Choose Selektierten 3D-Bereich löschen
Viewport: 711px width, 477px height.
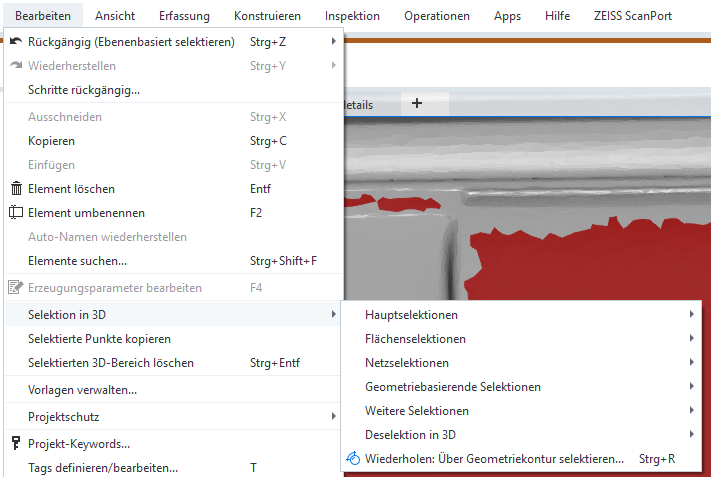click(173, 363)
